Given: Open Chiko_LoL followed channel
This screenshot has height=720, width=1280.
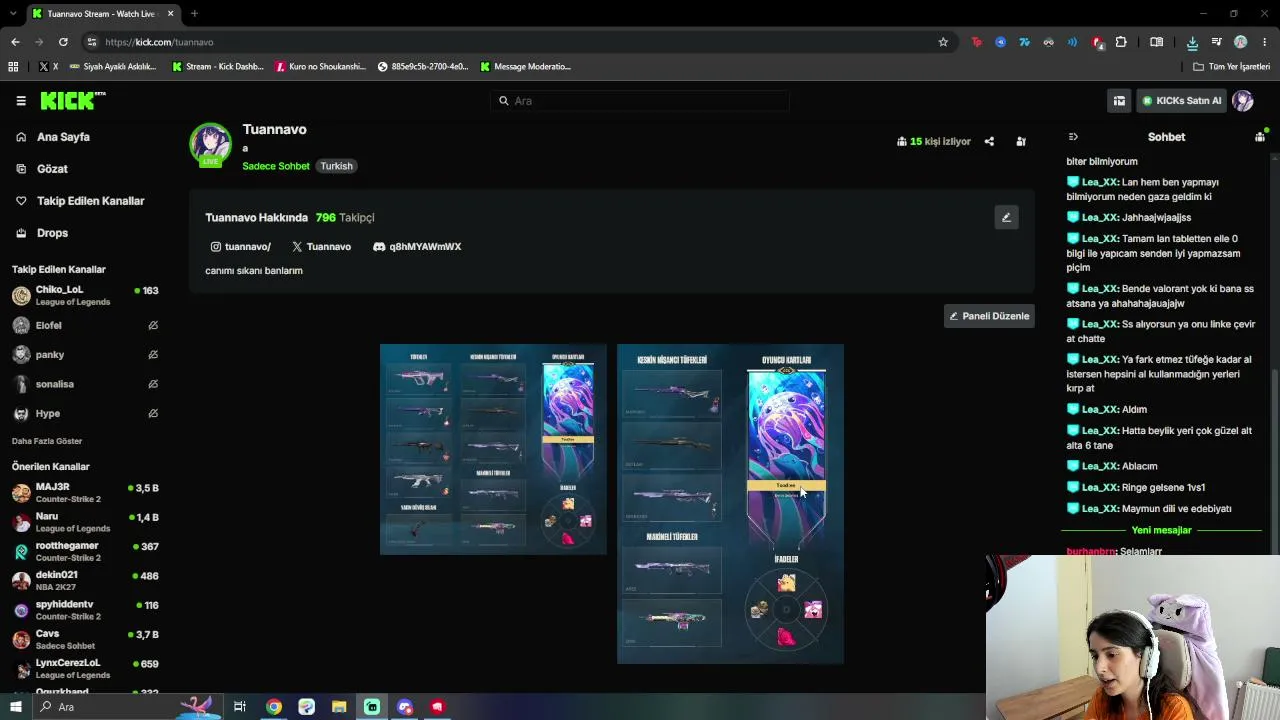Looking at the screenshot, I should [x=85, y=296].
